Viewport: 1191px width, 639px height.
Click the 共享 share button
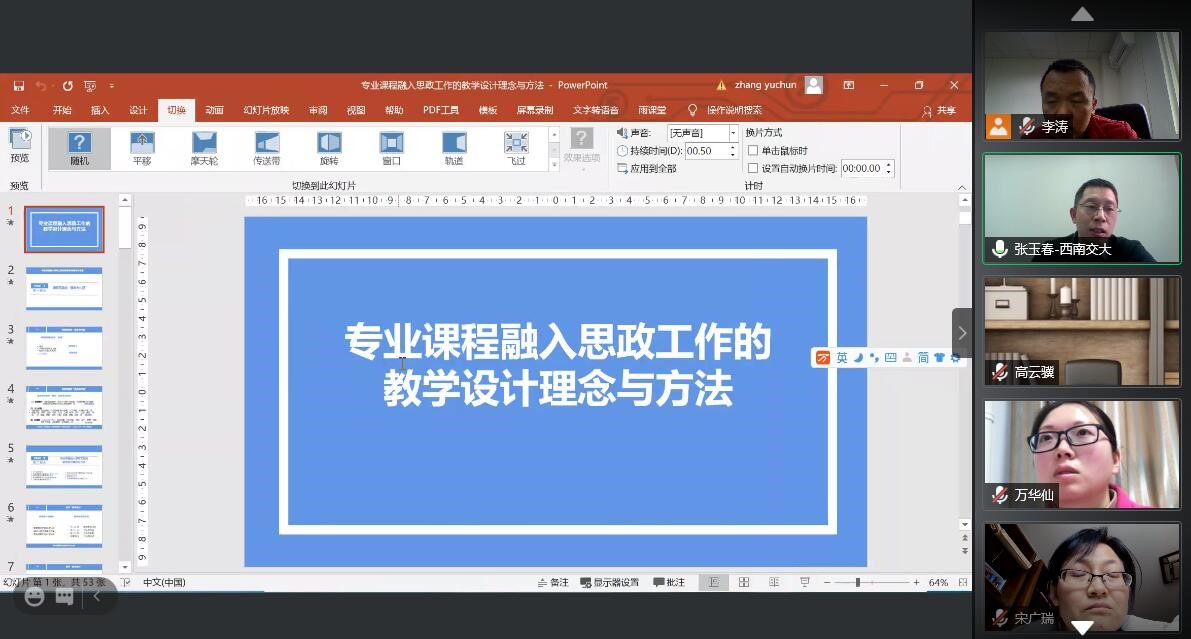pos(939,111)
